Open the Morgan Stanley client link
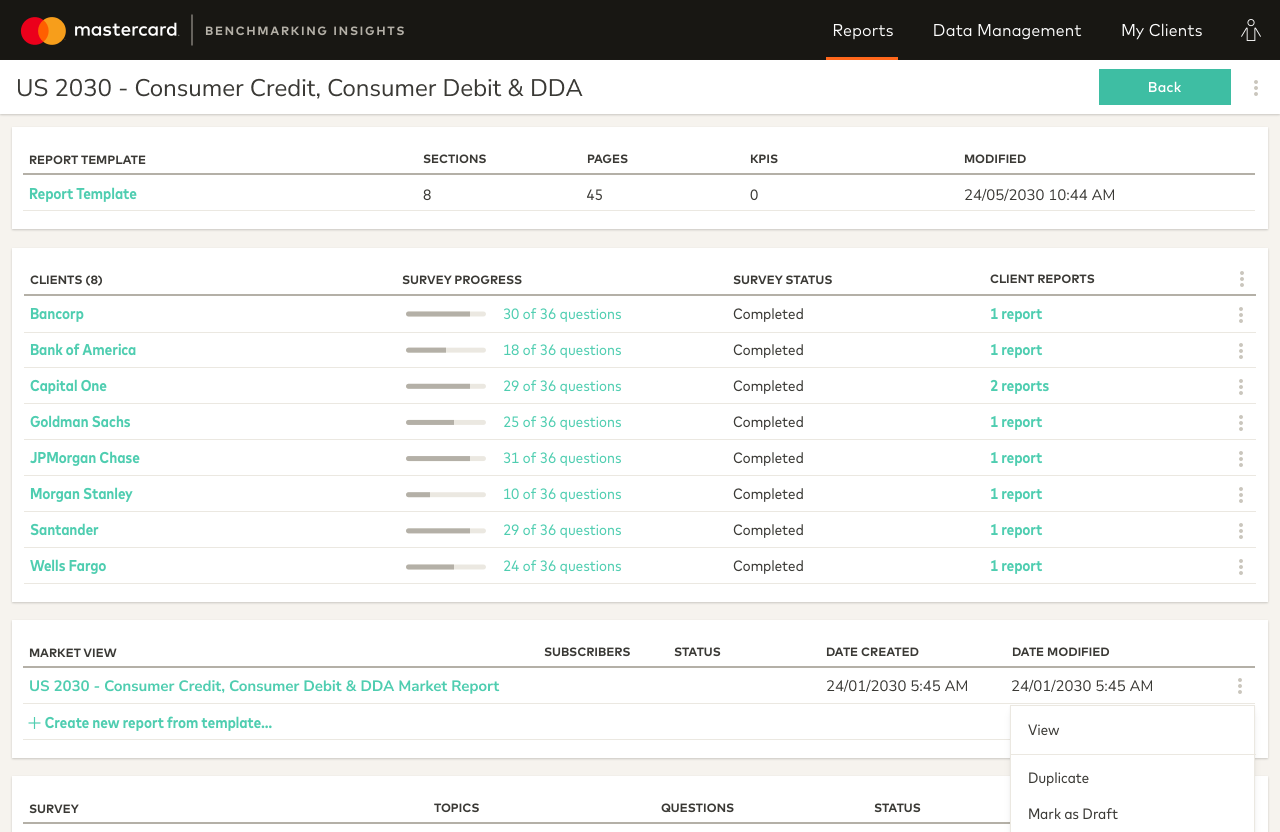1280x832 pixels. 81,494
